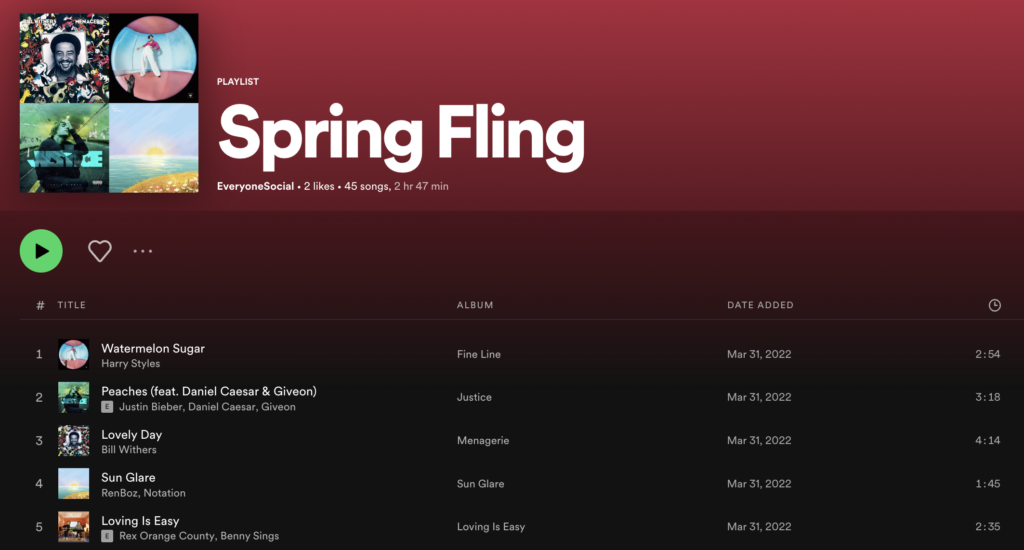1024x550 pixels.
Task: Sort tracks by the ALBUM column header
Action: [475, 305]
